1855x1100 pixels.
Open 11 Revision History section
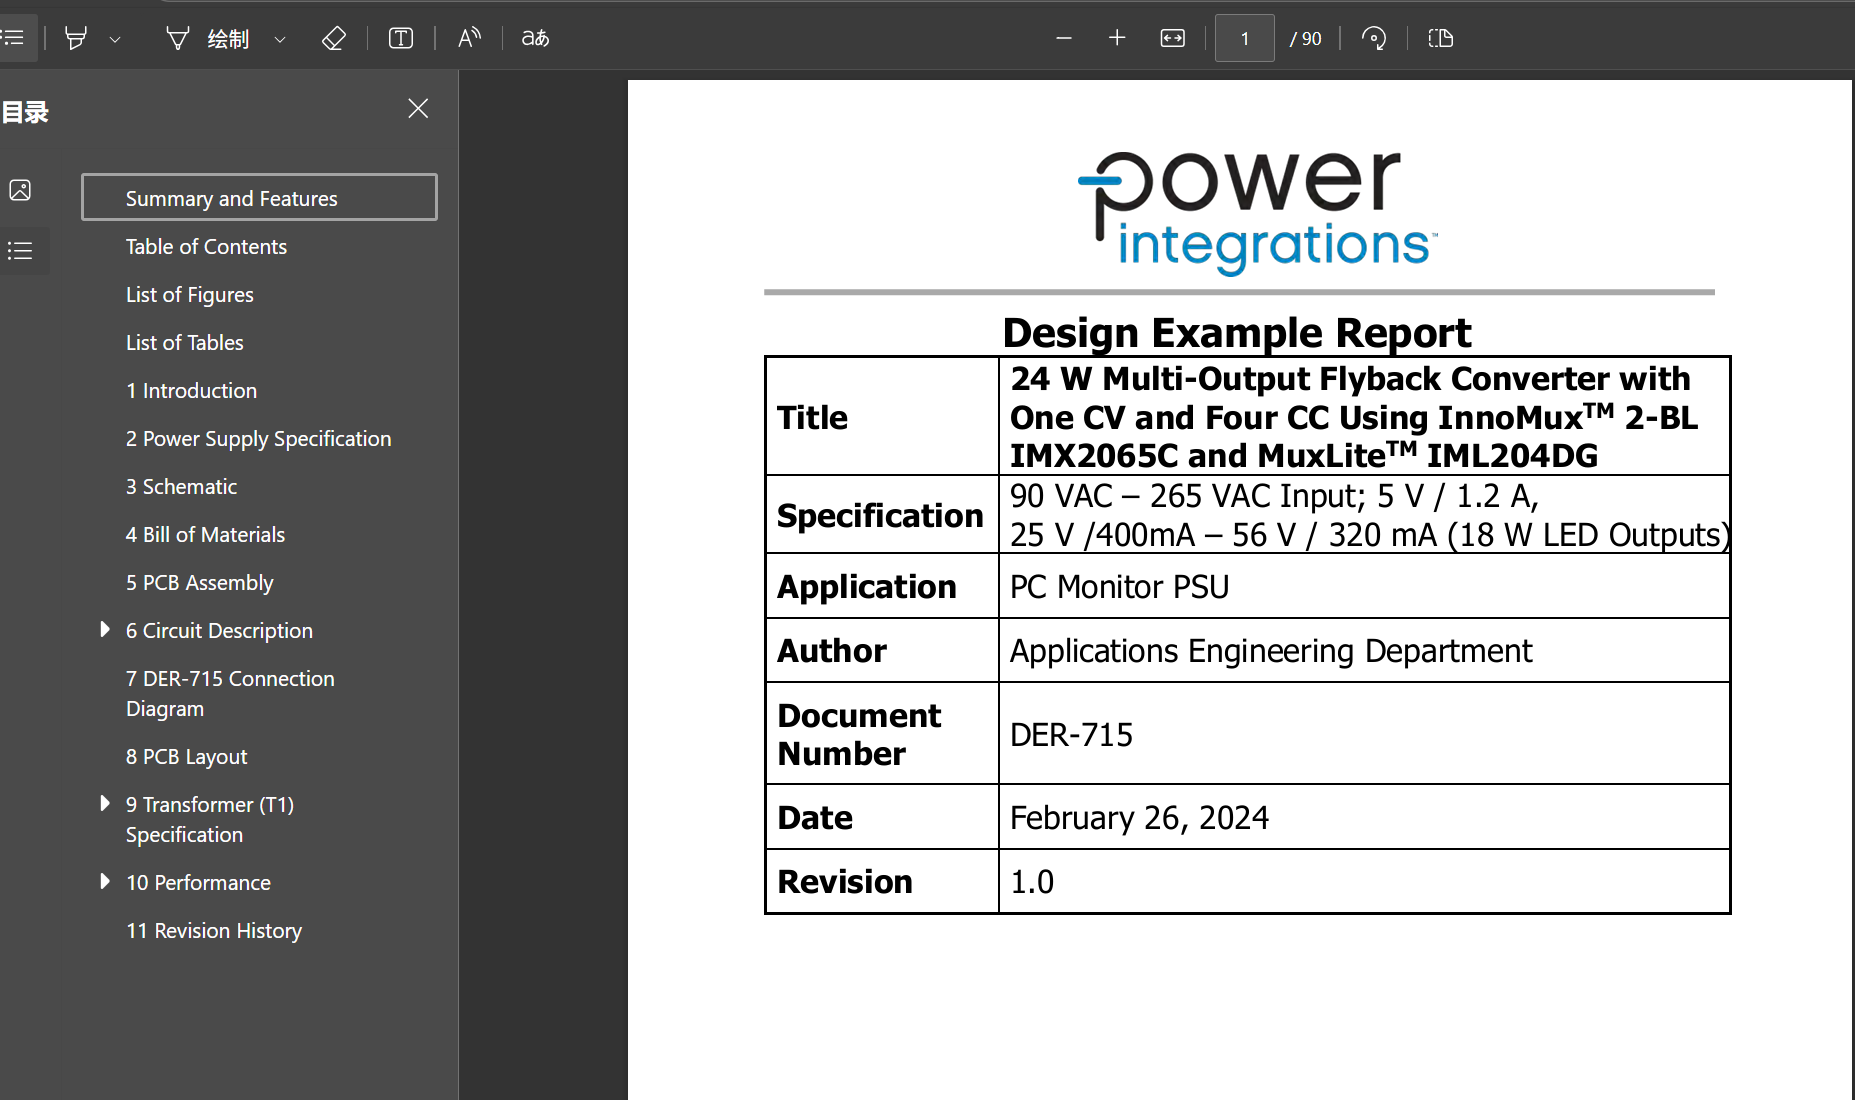click(214, 930)
